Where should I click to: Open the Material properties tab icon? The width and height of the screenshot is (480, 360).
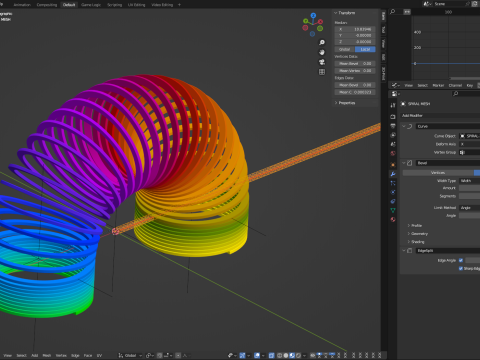393,219
